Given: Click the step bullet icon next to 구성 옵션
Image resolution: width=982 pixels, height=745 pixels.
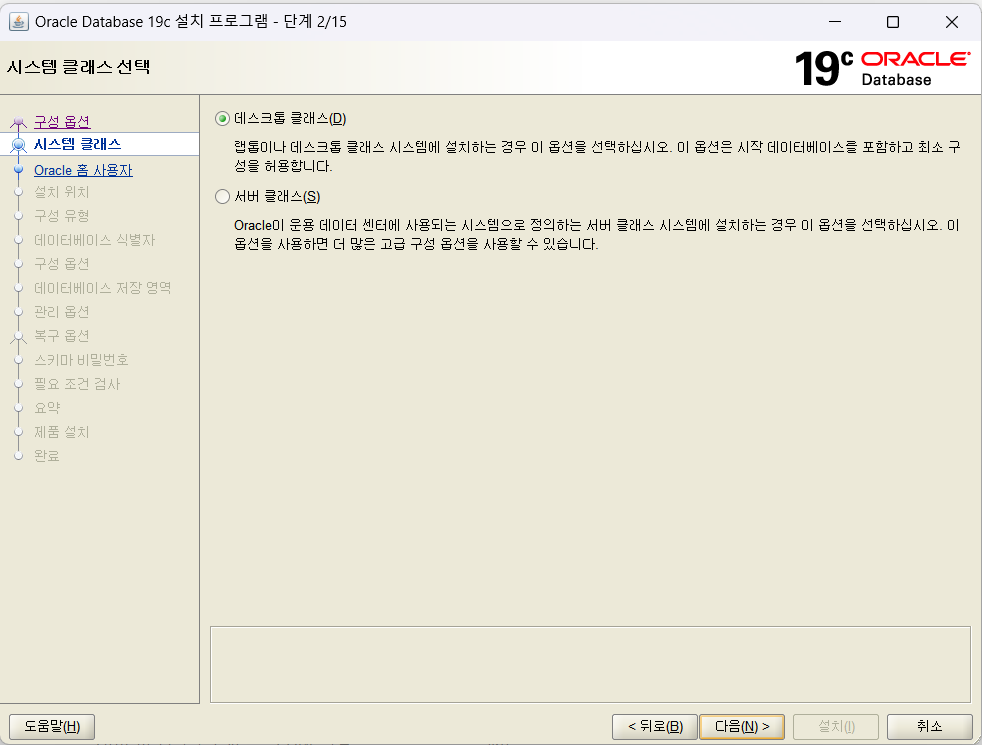Looking at the screenshot, I should (x=19, y=121).
